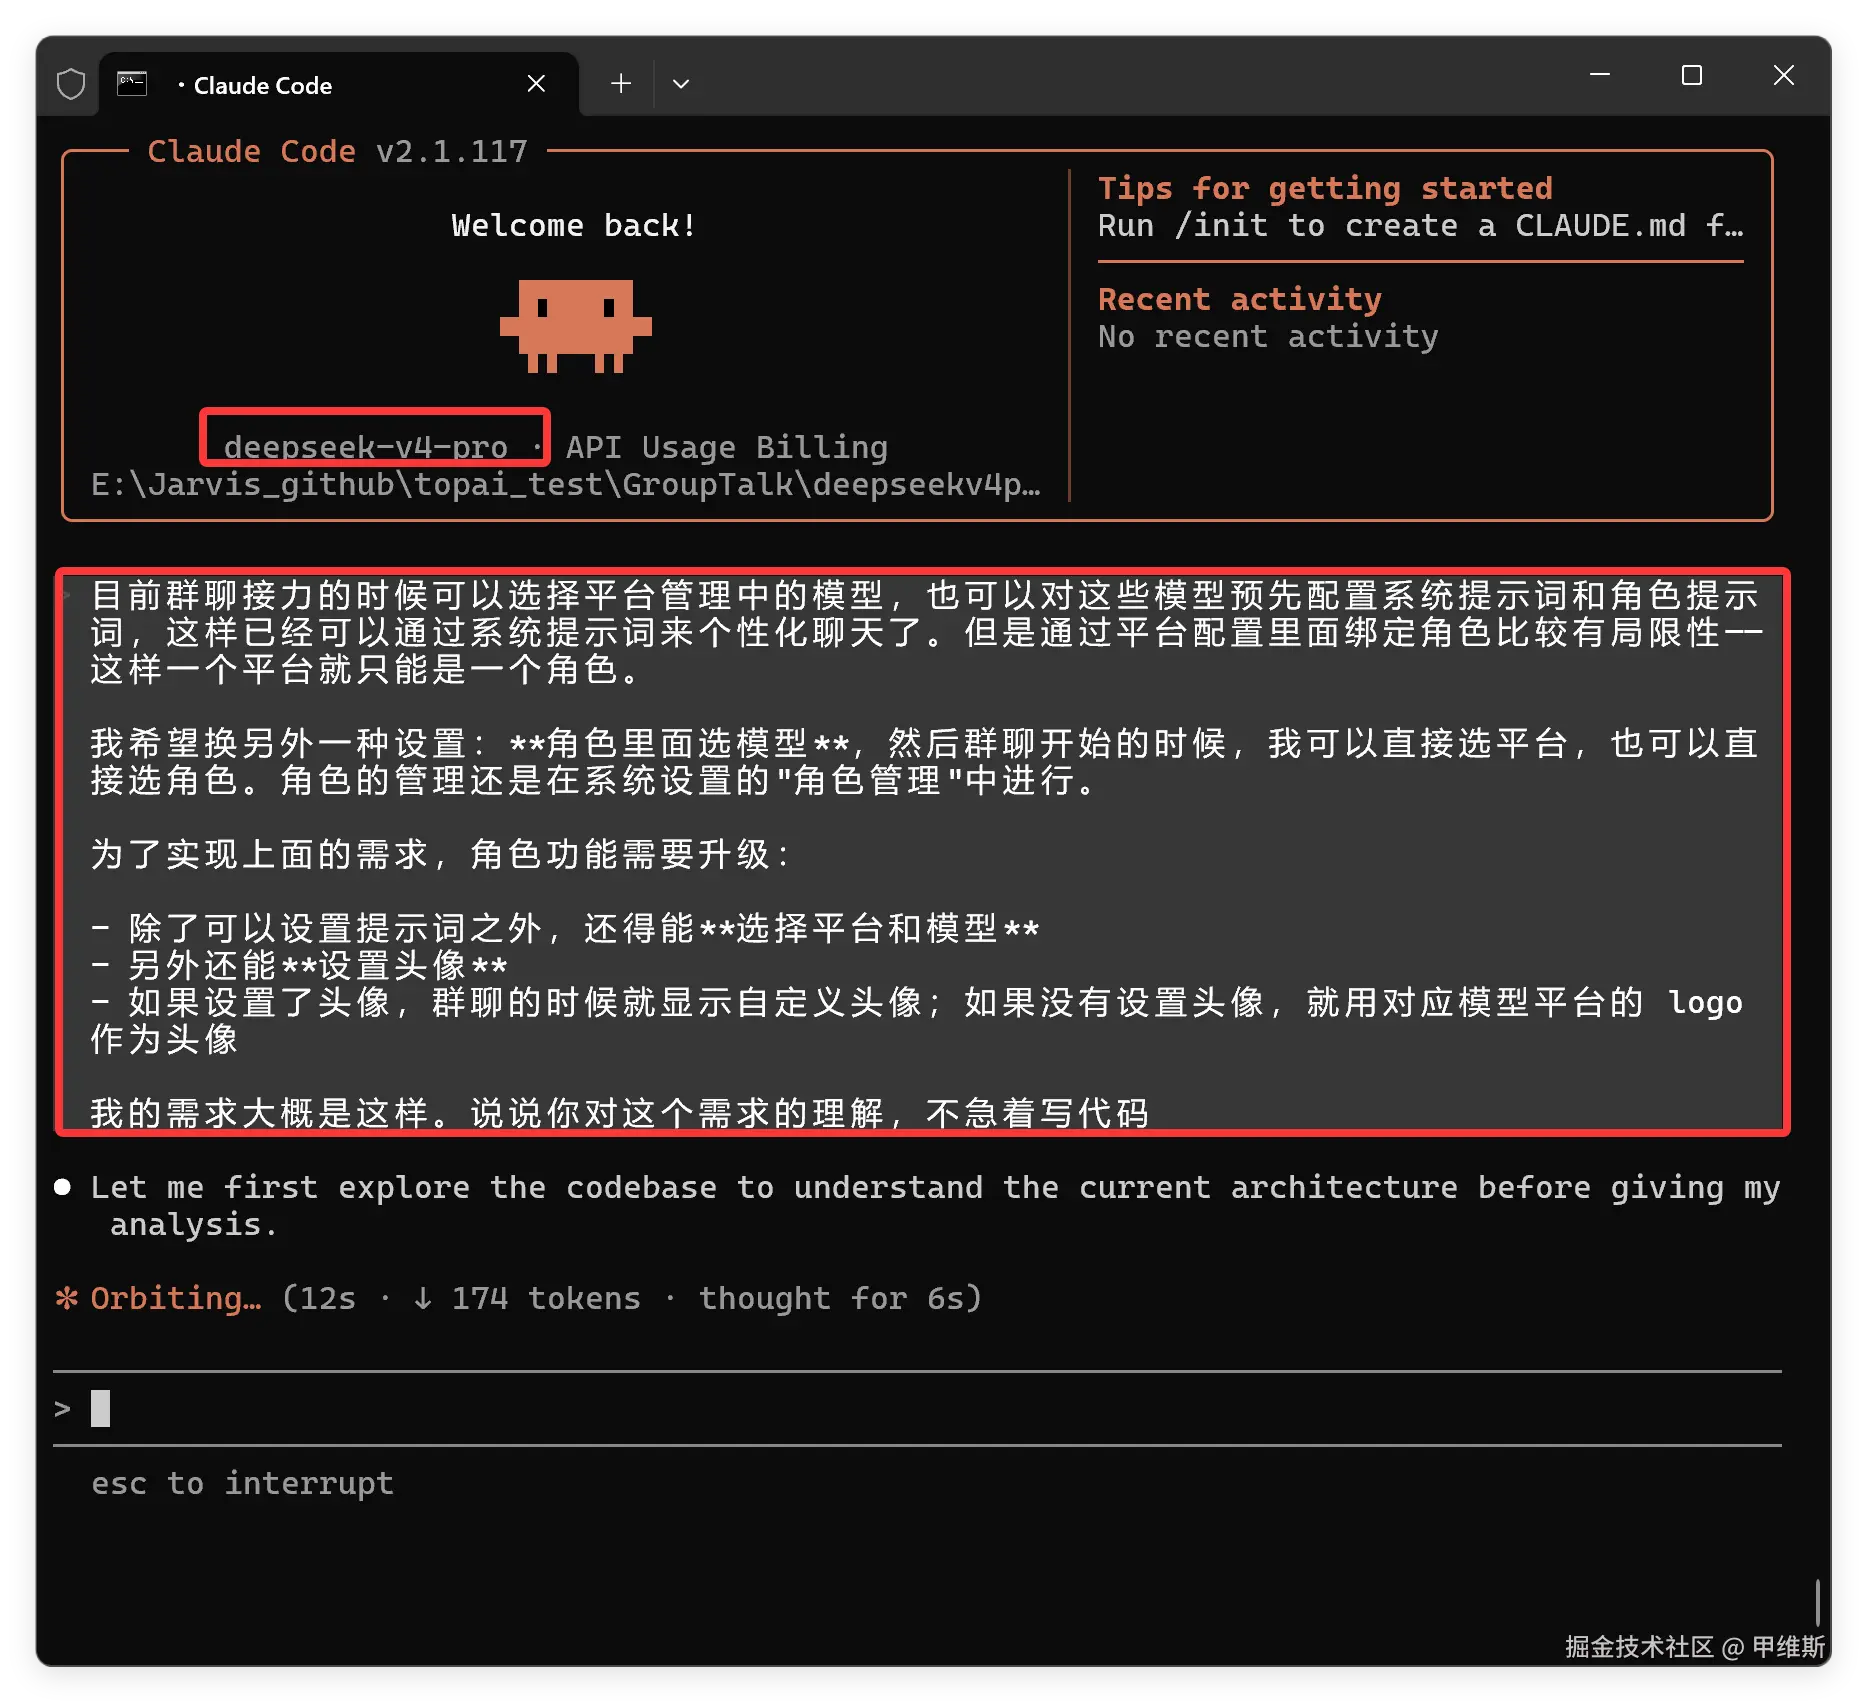
Task: Click the white bullet beside the assistant reply
Action: click(x=63, y=1187)
